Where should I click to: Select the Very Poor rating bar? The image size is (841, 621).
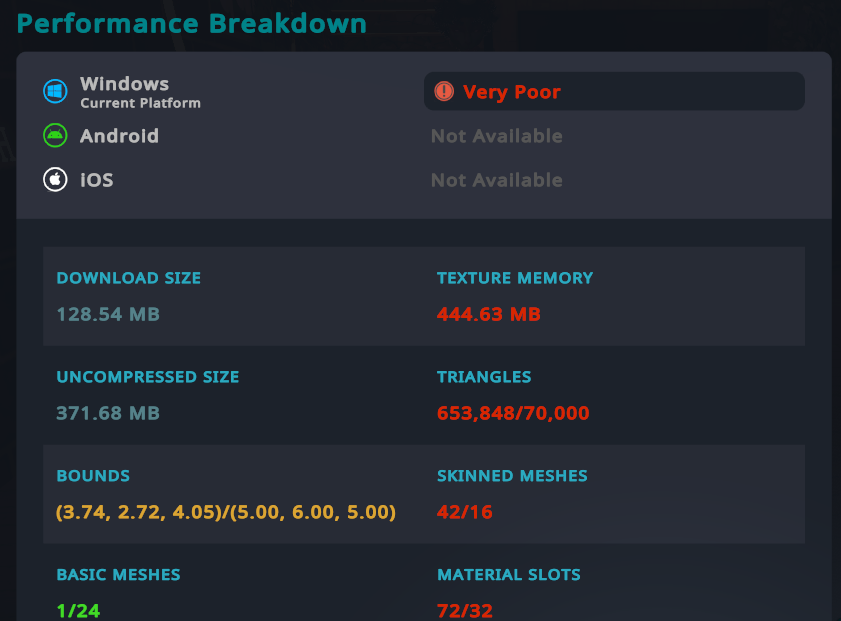pyautogui.click(x=614, y=91)
